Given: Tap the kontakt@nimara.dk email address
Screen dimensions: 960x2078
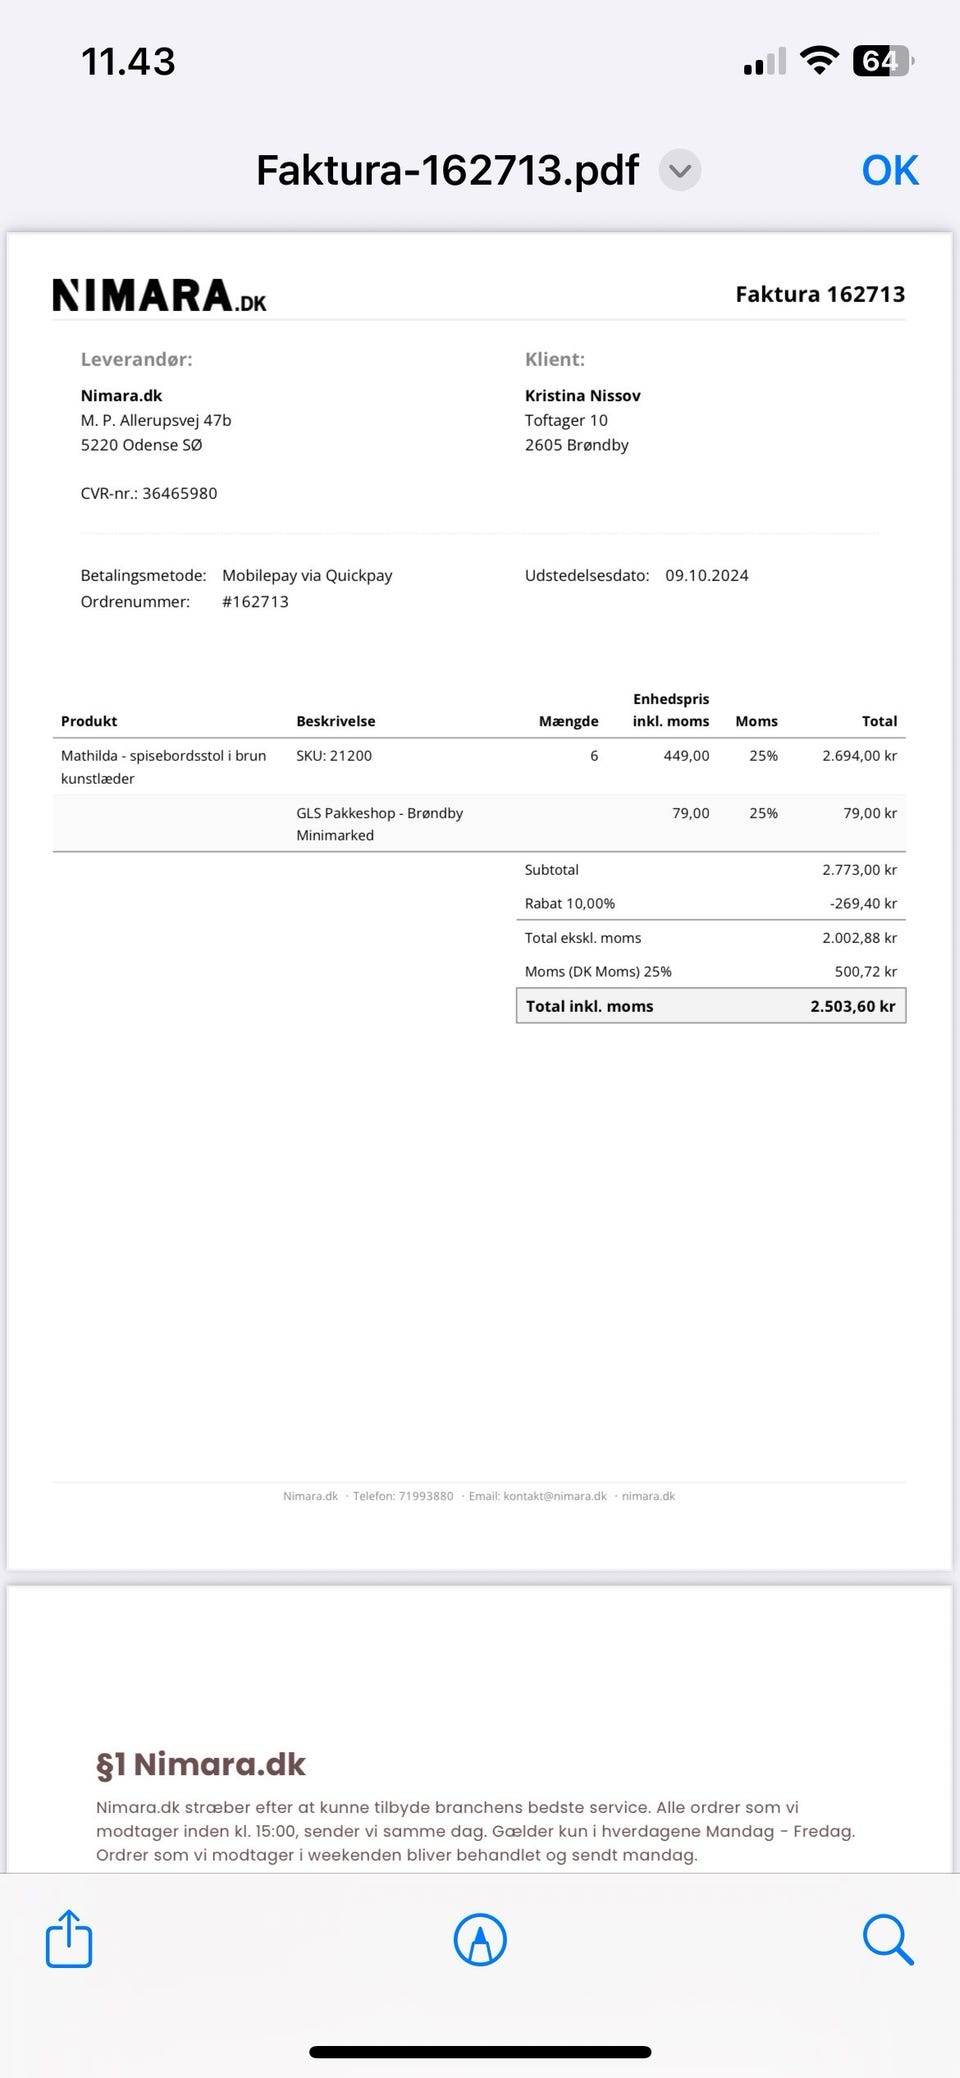Looking at the screenshot, I should pos(554,1496).
